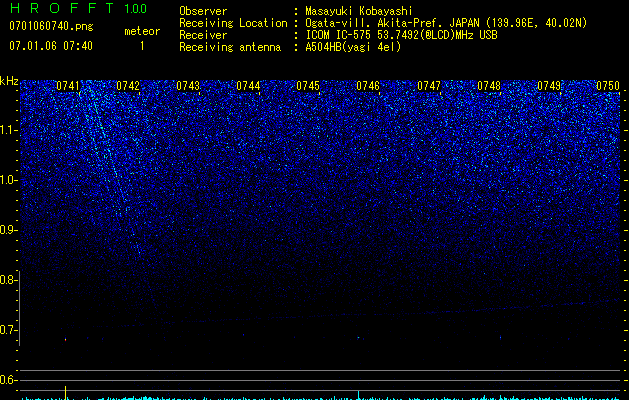Click the date stamp 07.01.06 07:40
Screen dimensions: 629x400
(x=51, y=46)
